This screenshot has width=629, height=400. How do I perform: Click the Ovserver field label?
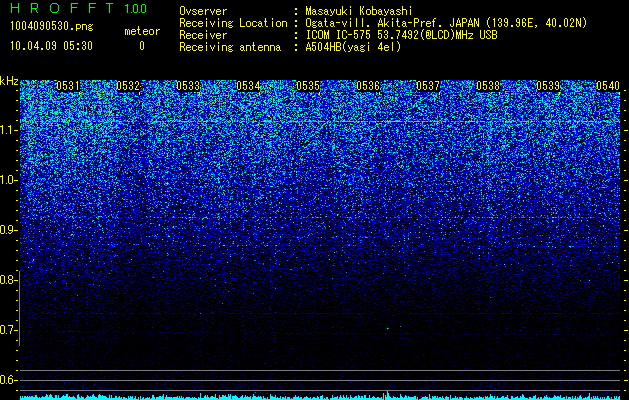coord(203,11)
